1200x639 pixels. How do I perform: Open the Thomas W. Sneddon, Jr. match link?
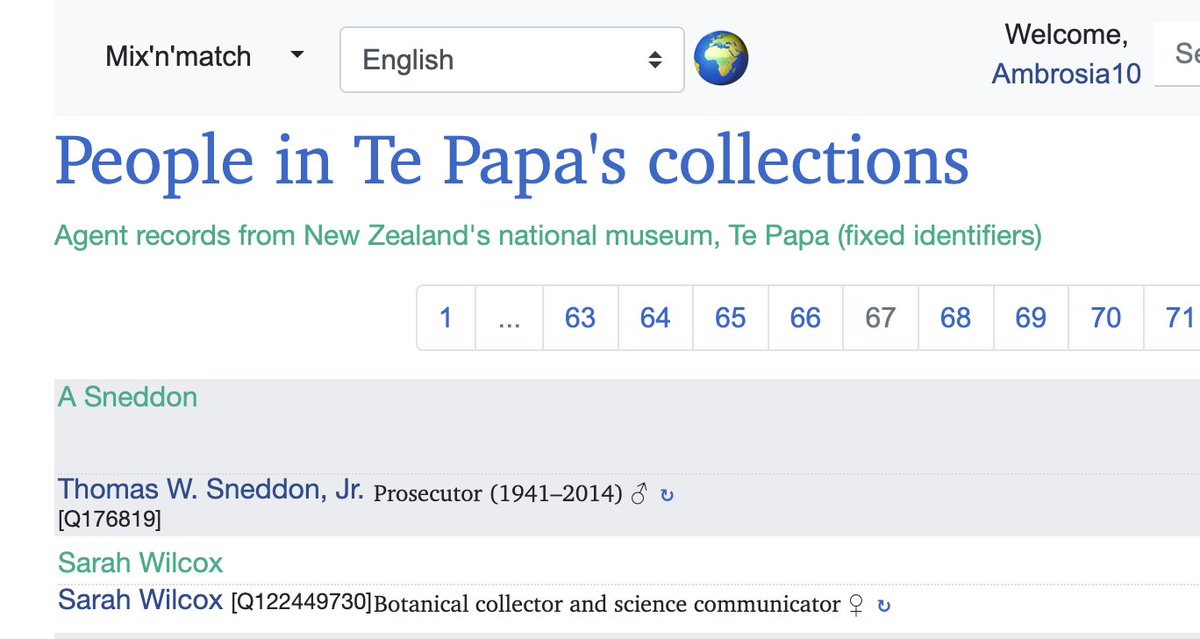(x=211, y=490)
